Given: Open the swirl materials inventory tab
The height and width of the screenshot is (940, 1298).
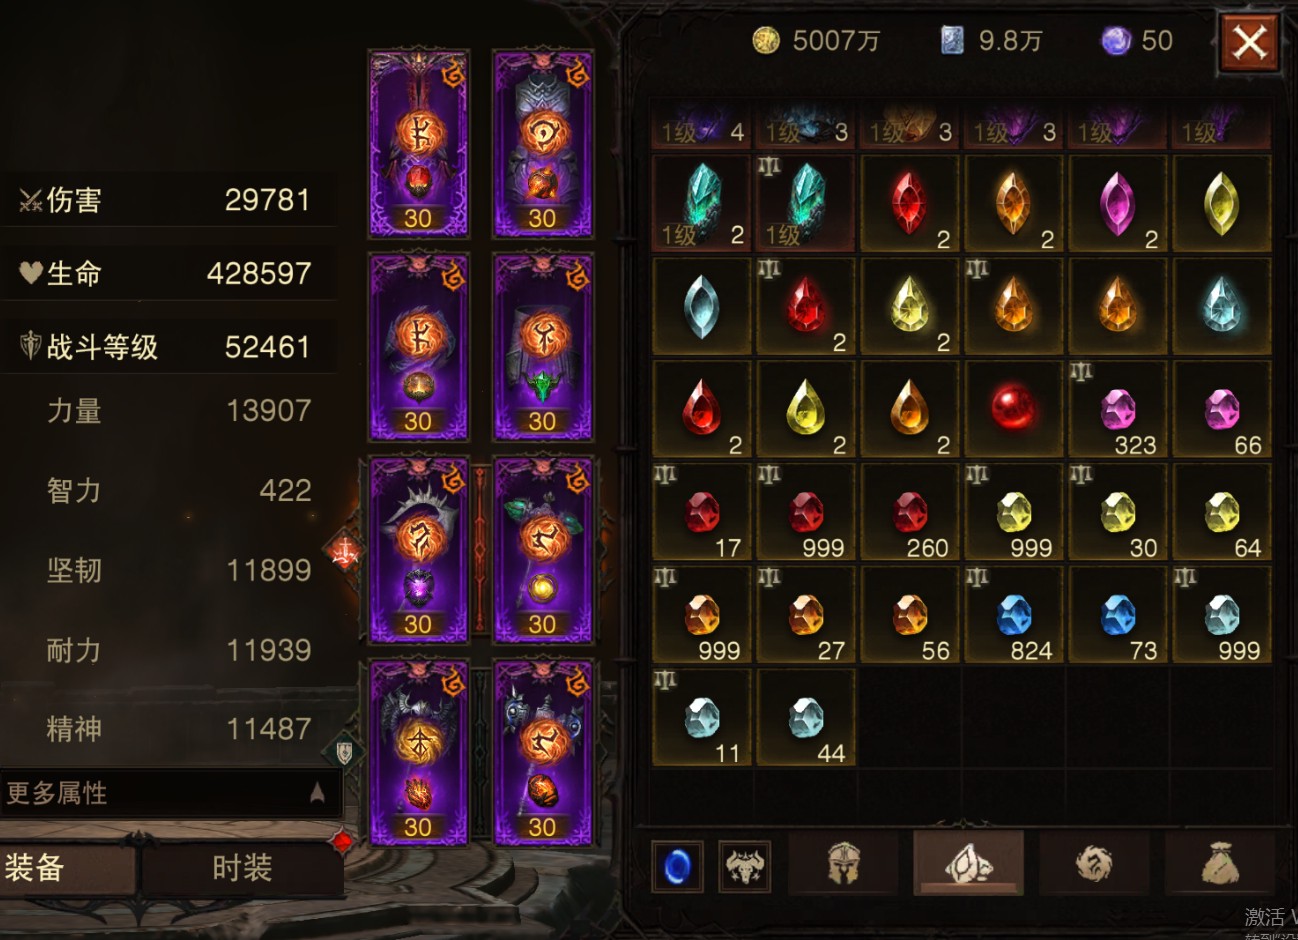Looking at the screenshot, I should (1094, 862).
